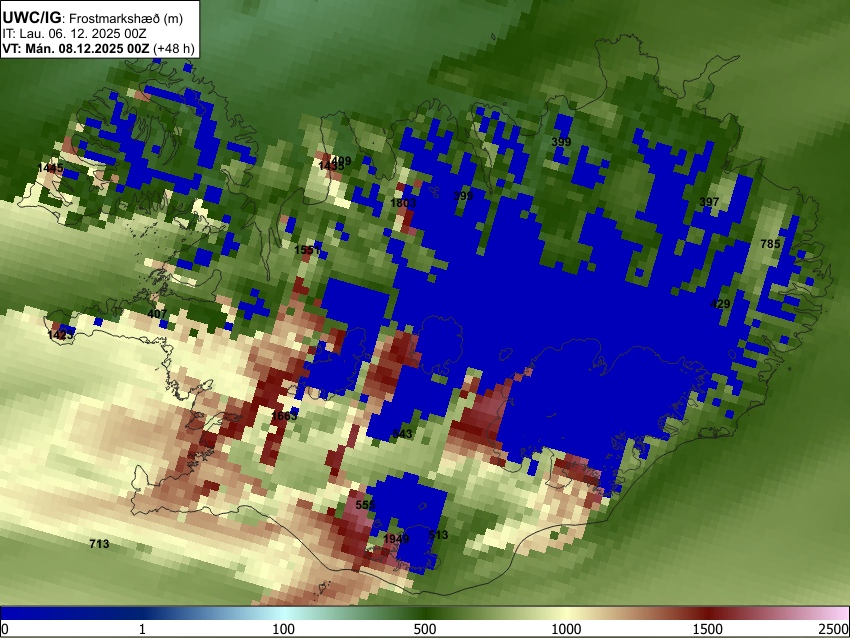
Task: Click the 1663 value label on the map
Action: click(284, 416)
